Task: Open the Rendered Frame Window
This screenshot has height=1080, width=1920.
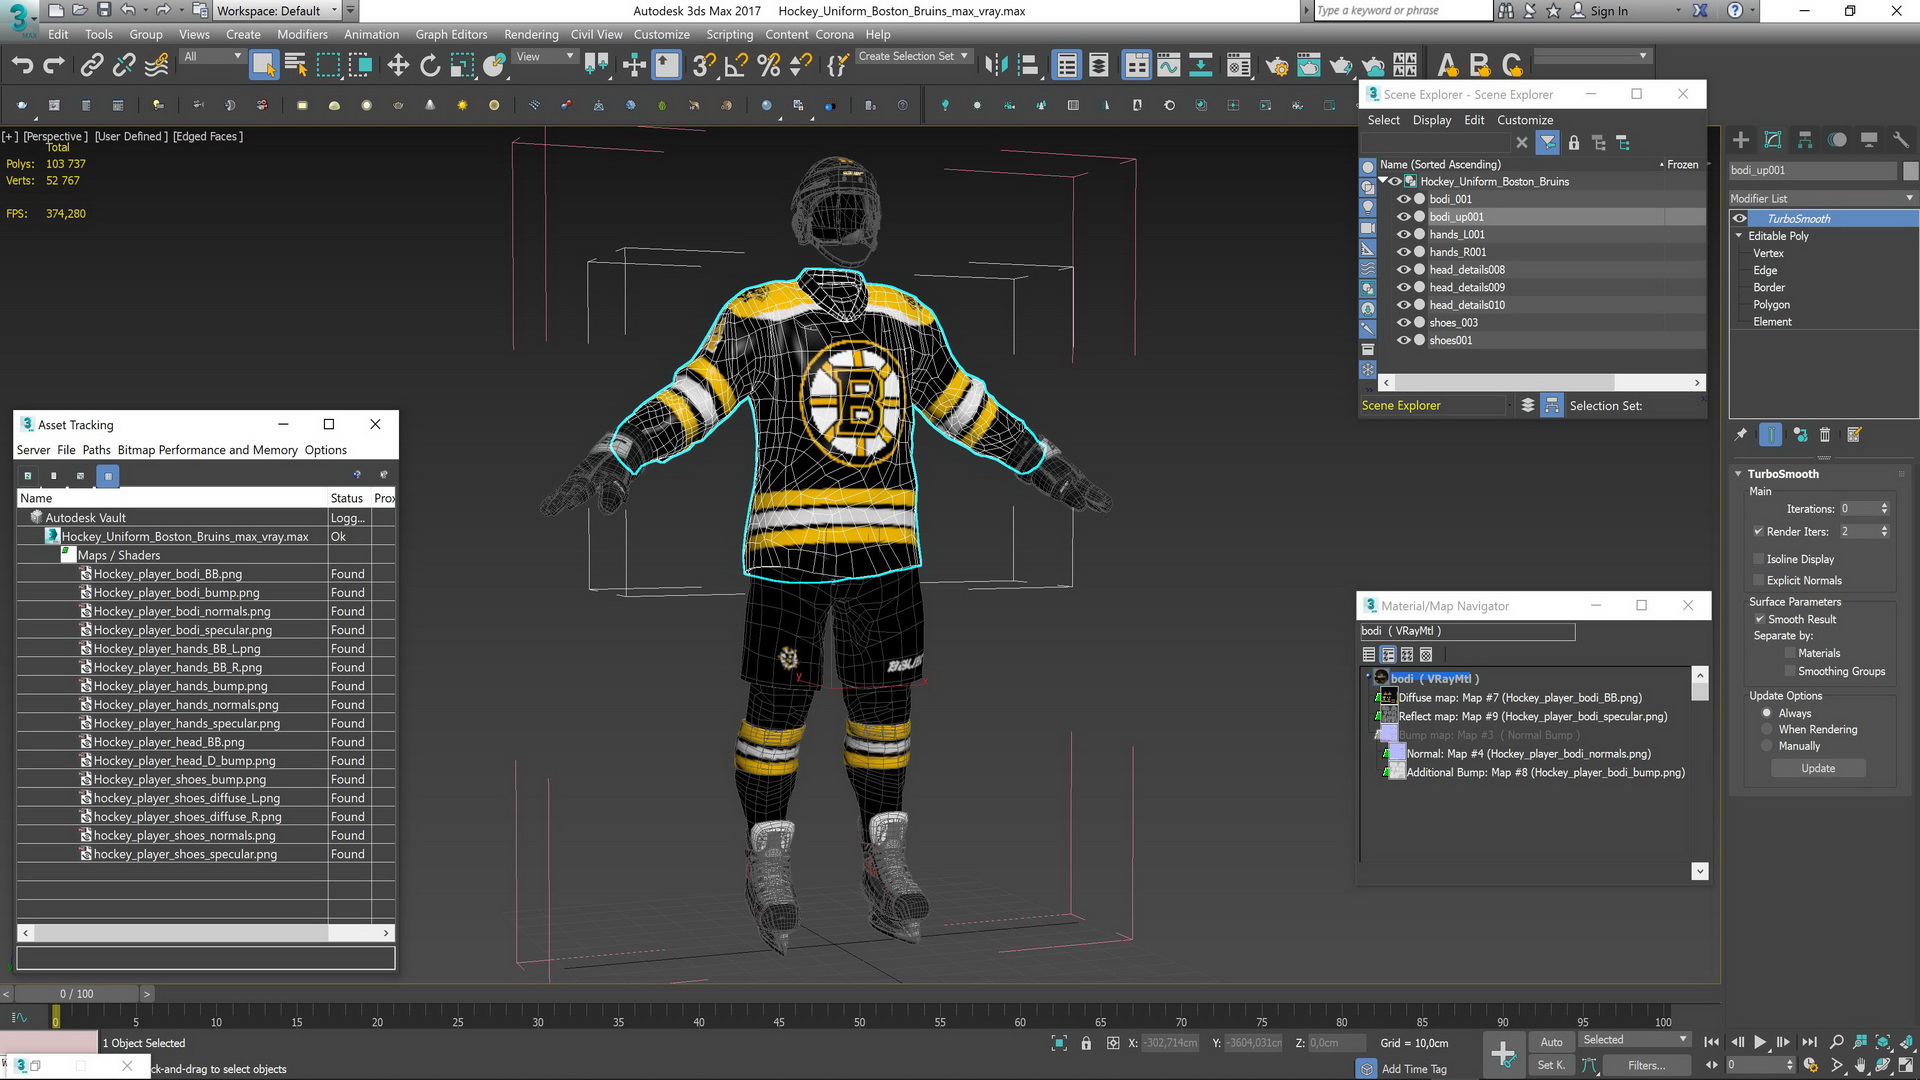Action: (x=1309, y=66)
